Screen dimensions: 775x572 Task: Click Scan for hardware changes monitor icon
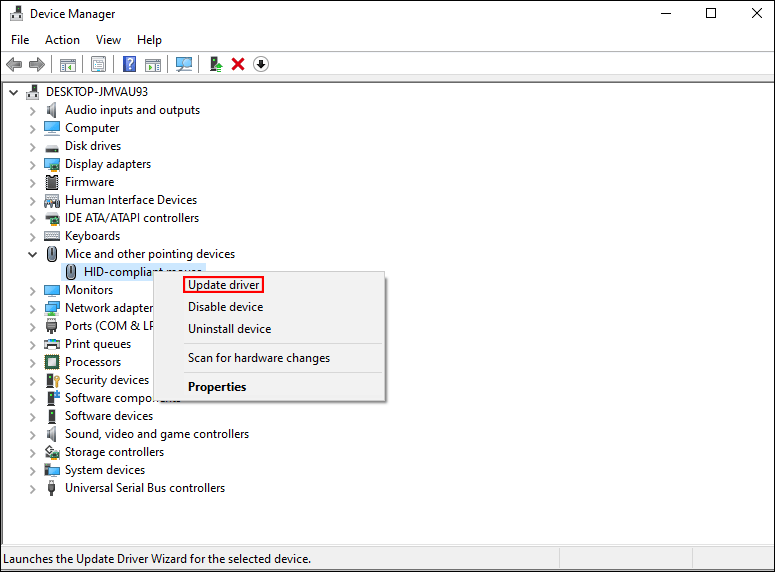[184, 64]
